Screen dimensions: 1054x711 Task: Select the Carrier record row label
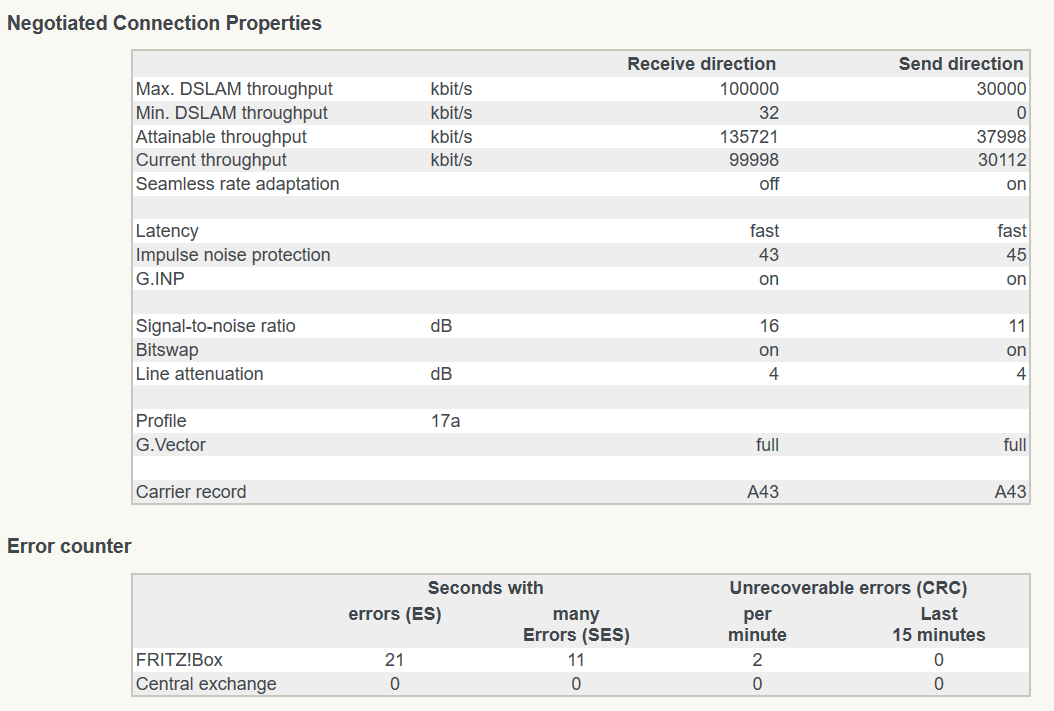coord(191,492)
